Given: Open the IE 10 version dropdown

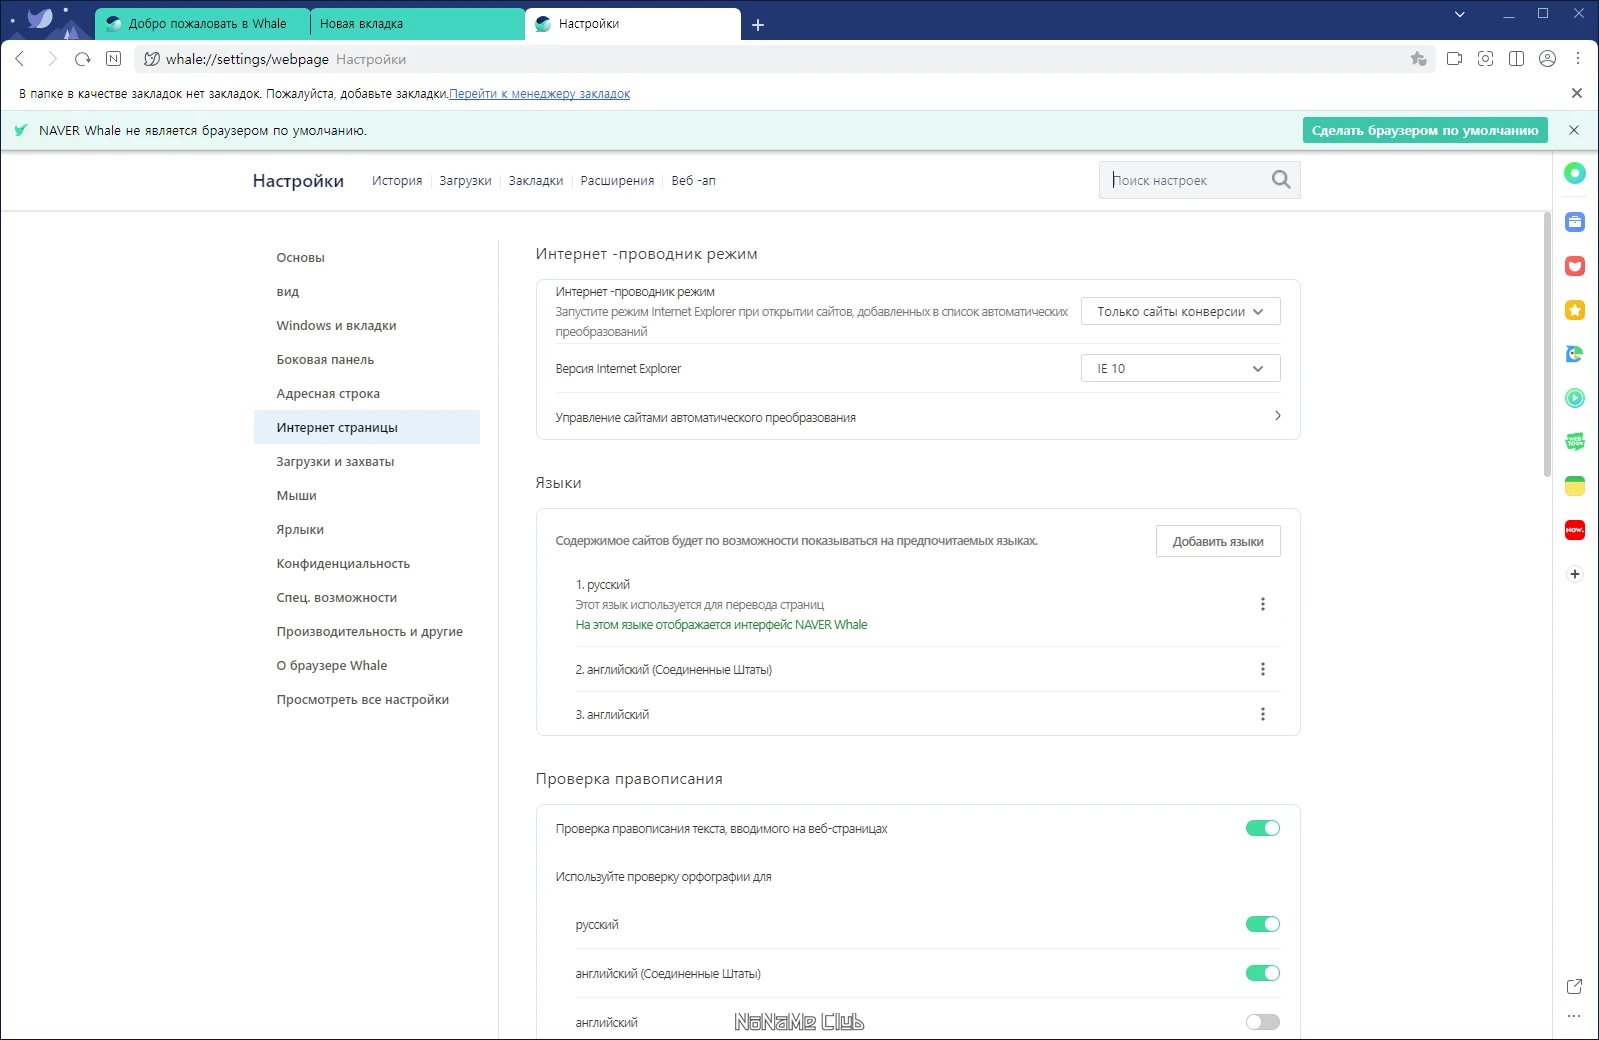Looking at the screenshot, I should [x=1180, y=368].
